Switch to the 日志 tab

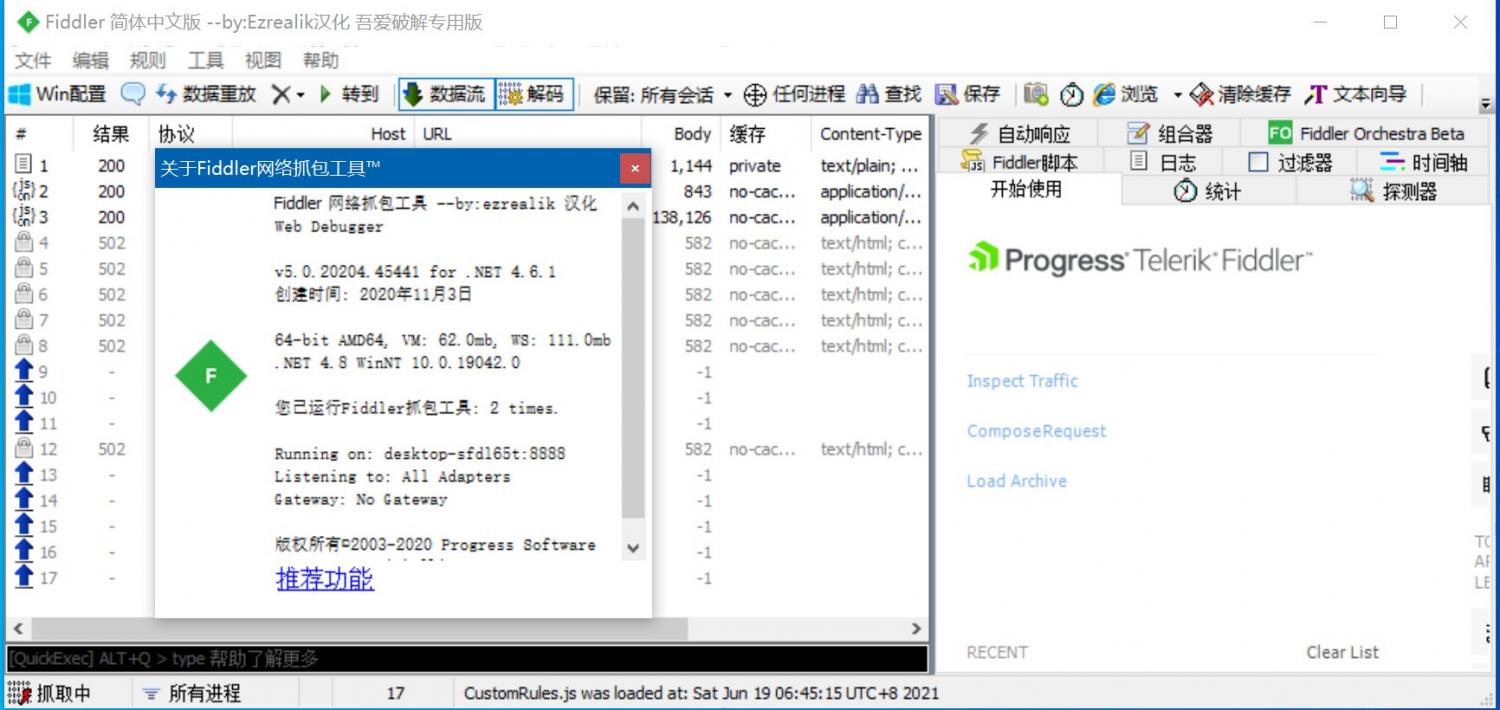coord(1163,161)
